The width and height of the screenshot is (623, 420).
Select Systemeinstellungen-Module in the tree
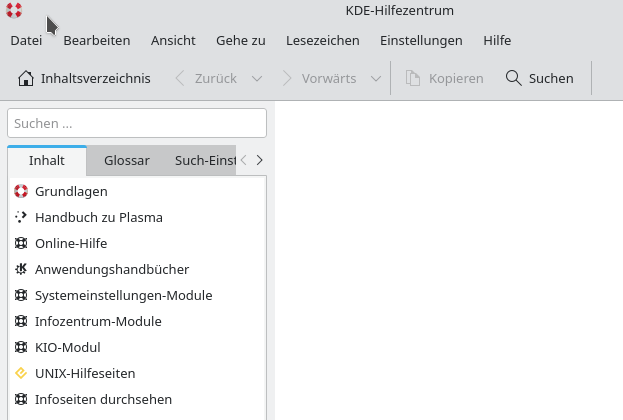coord(124,295)
